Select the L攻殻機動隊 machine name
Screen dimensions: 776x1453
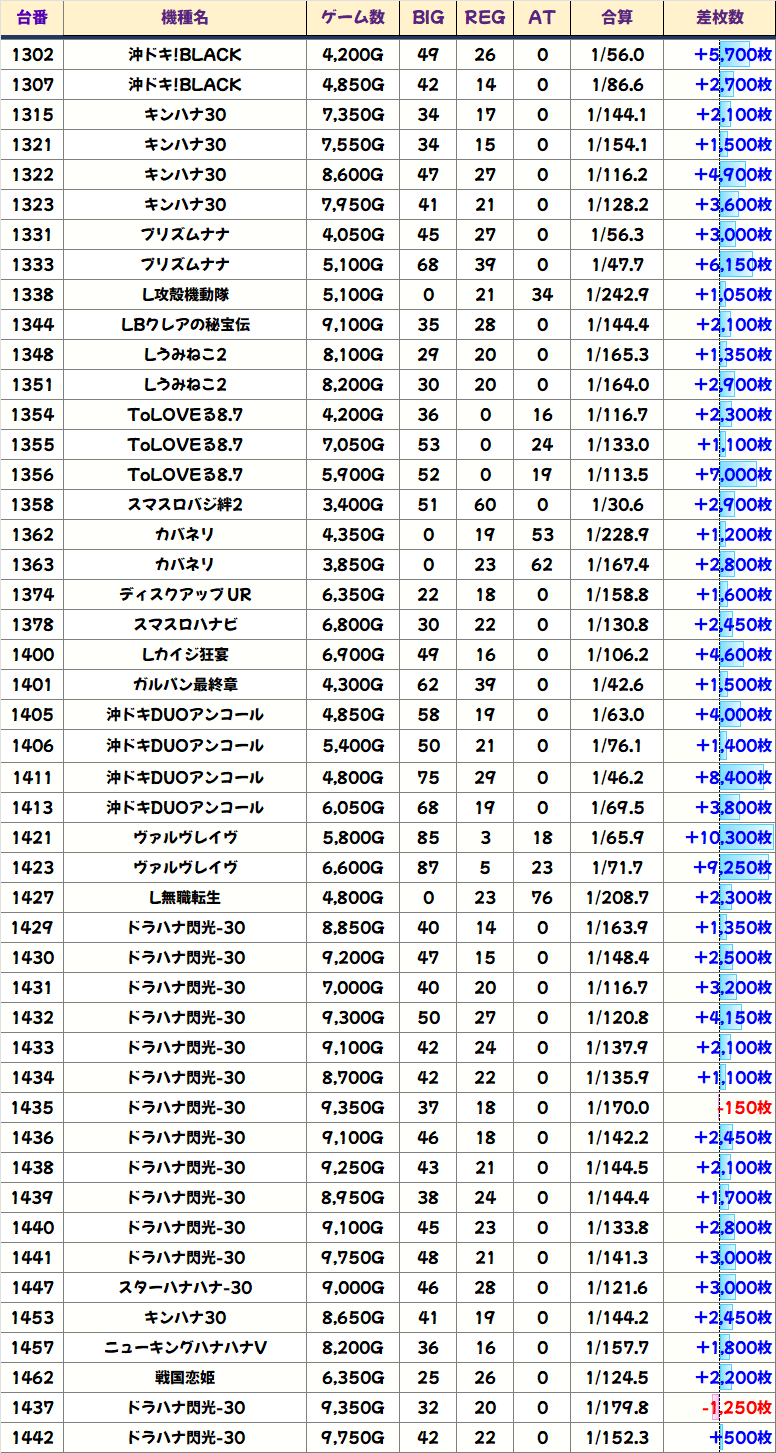[x=185, y=295]
